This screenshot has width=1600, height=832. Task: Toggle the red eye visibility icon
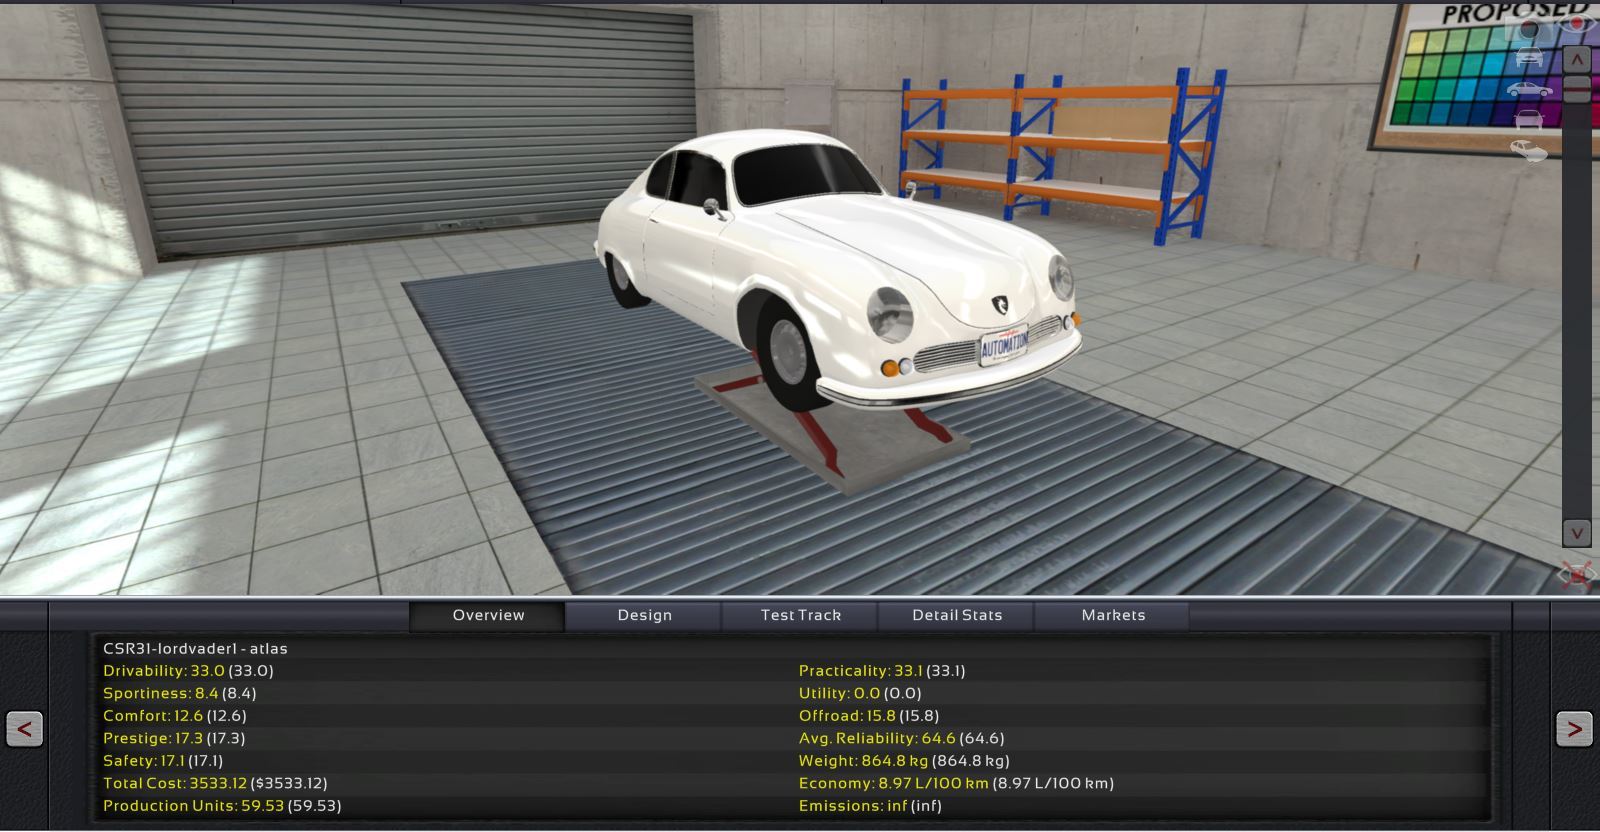tap(1578, 23)
